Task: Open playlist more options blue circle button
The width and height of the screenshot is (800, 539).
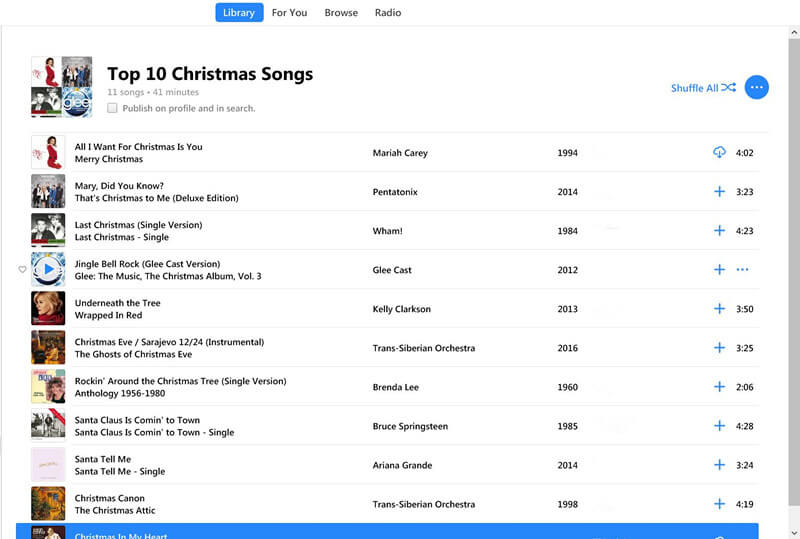Action: [757, 87]
